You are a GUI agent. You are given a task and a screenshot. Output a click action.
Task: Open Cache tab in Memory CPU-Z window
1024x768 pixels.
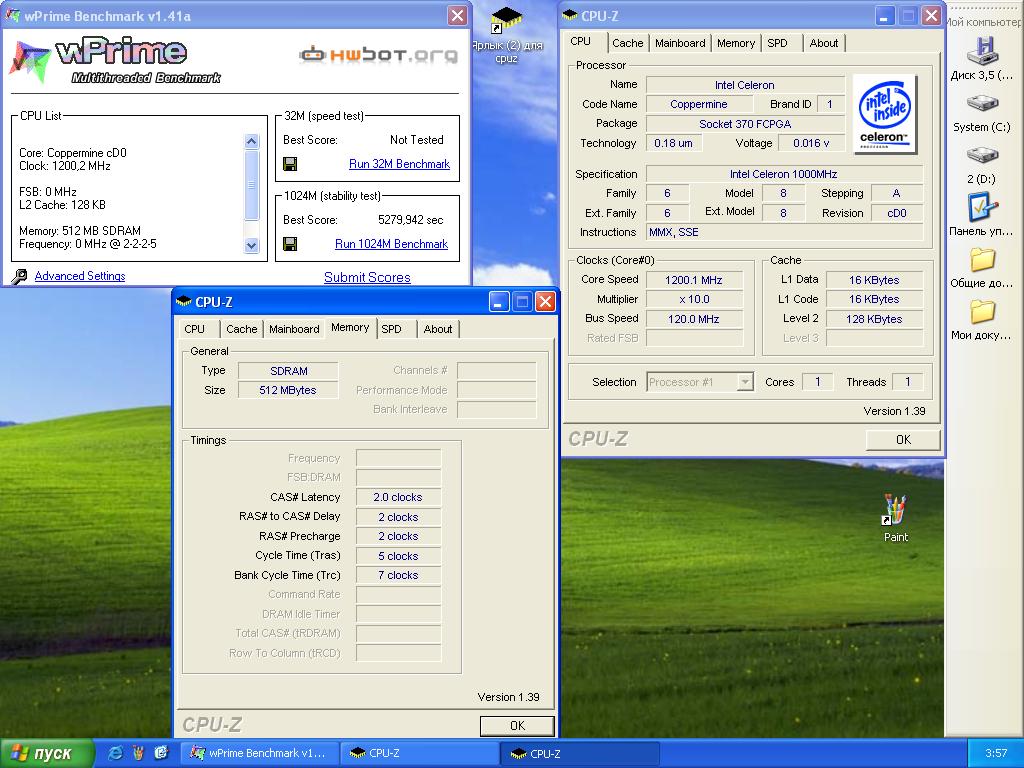coord(242,329)
